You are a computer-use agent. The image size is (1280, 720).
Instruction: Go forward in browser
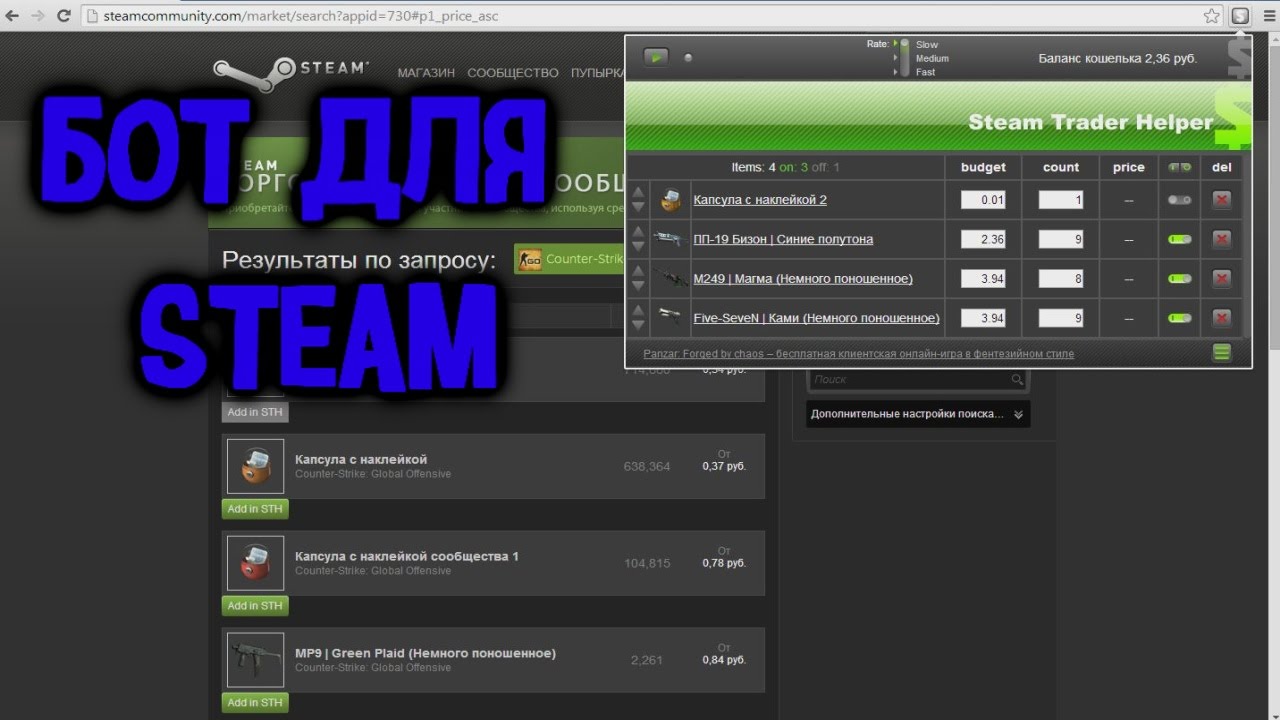[37, 16]
